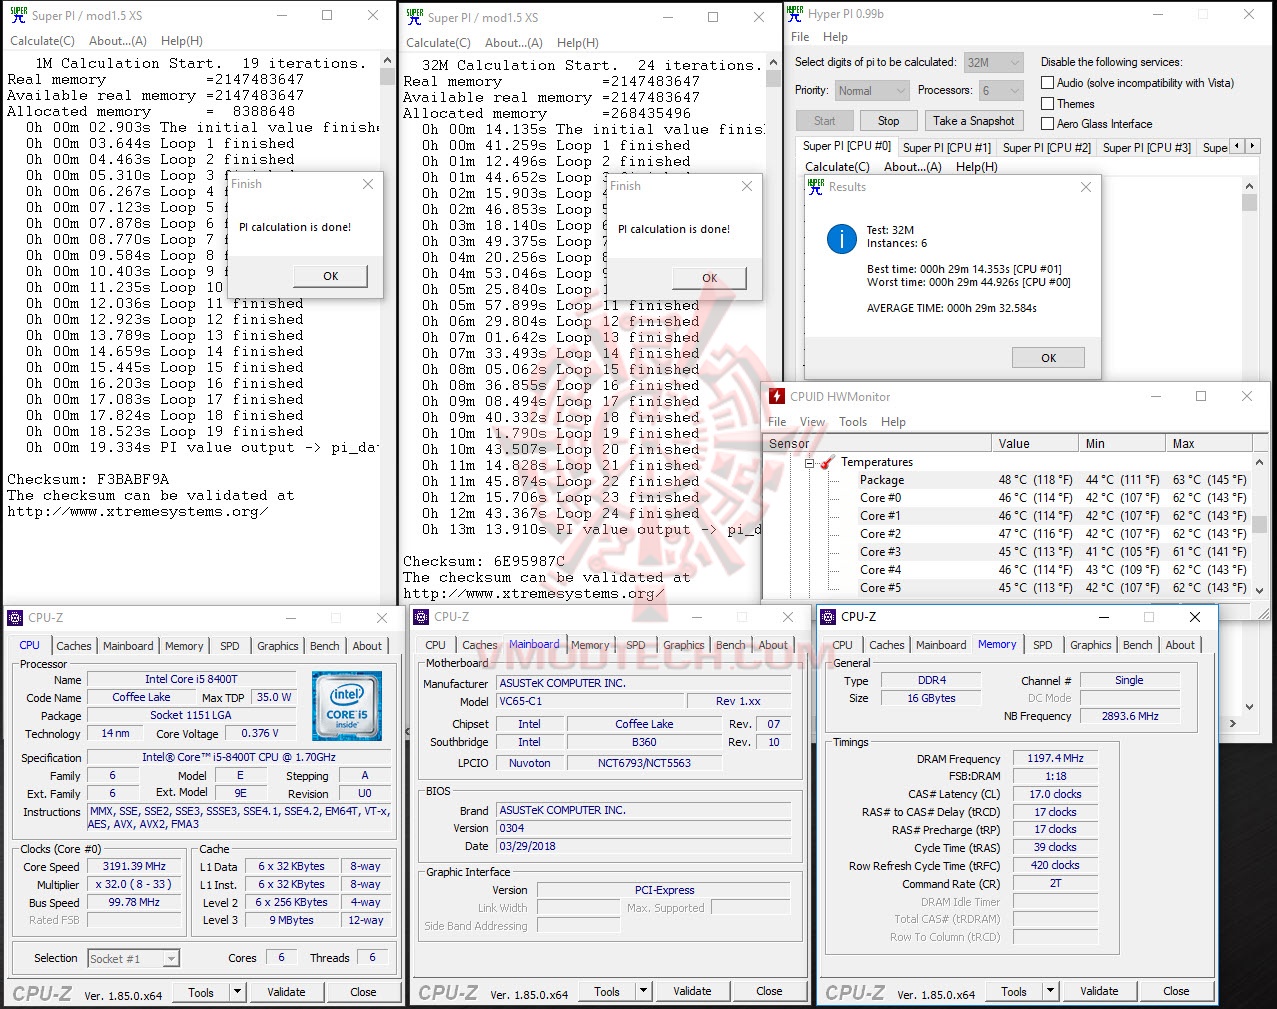
Task: Click the BIOS Version 0304 field
Action: (x=644, y=828)
